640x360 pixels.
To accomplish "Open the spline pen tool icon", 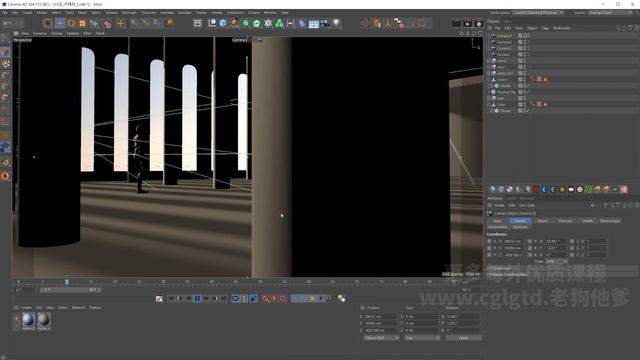I will click(234, 23).
